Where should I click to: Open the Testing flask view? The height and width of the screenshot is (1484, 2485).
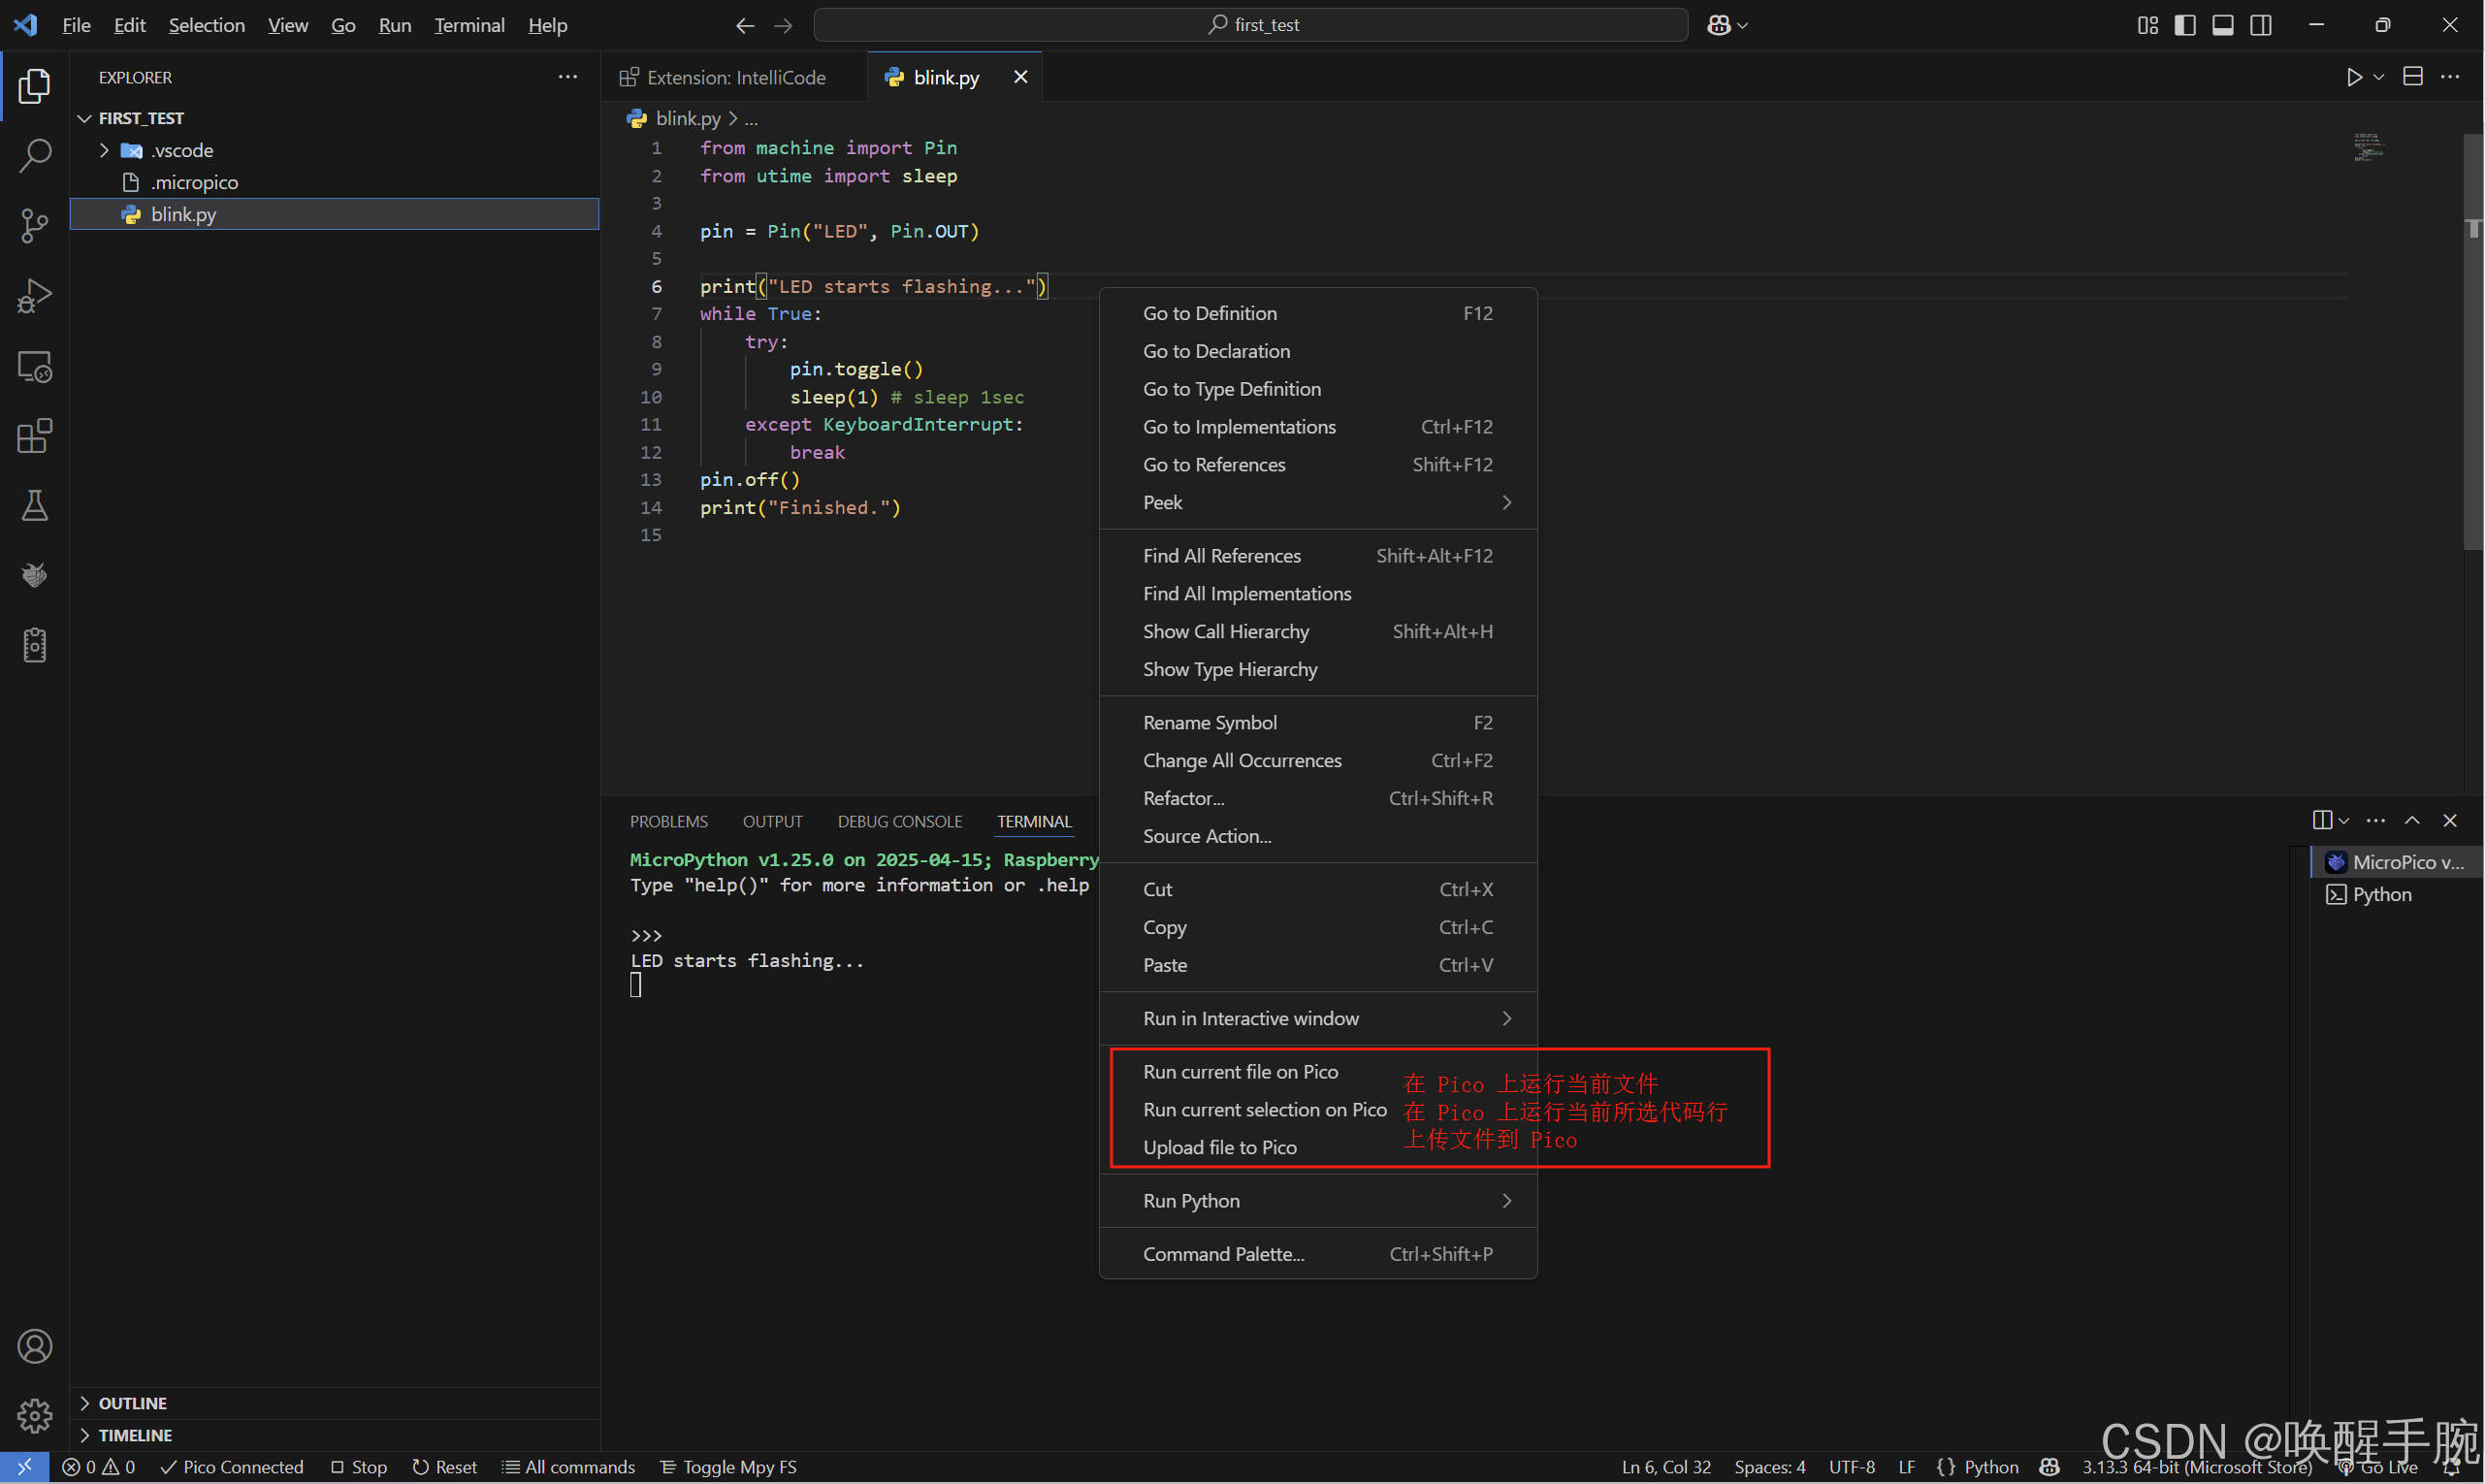(x=35, y=506)
